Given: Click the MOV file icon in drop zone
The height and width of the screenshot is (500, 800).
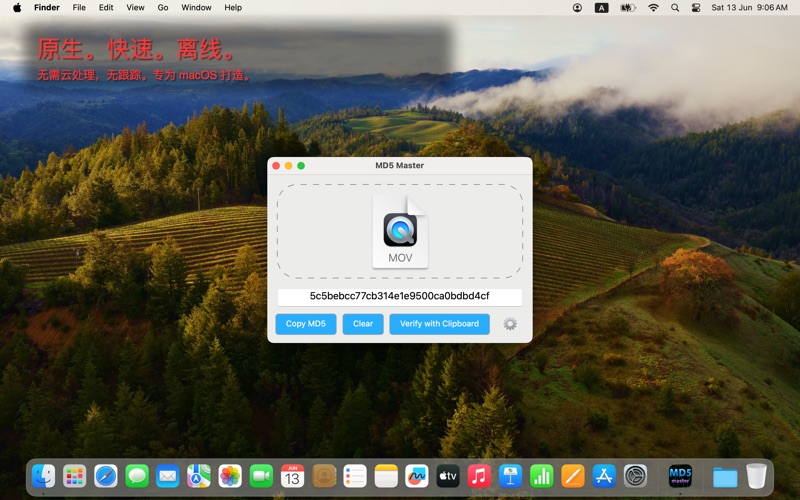Looking at the screenshot, I should pos(400,232).
